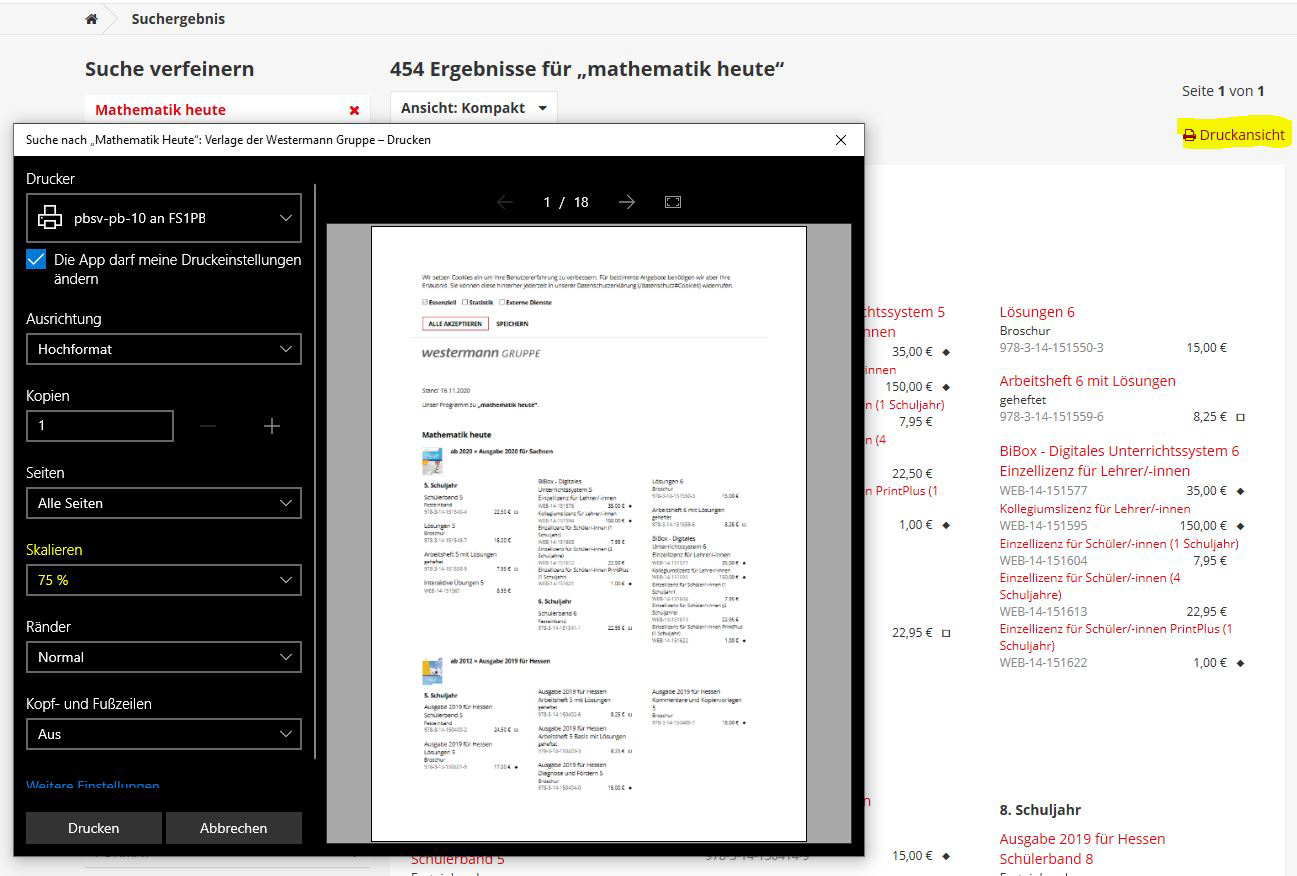Click the code WEB-14-151577

pos(1043,491)
